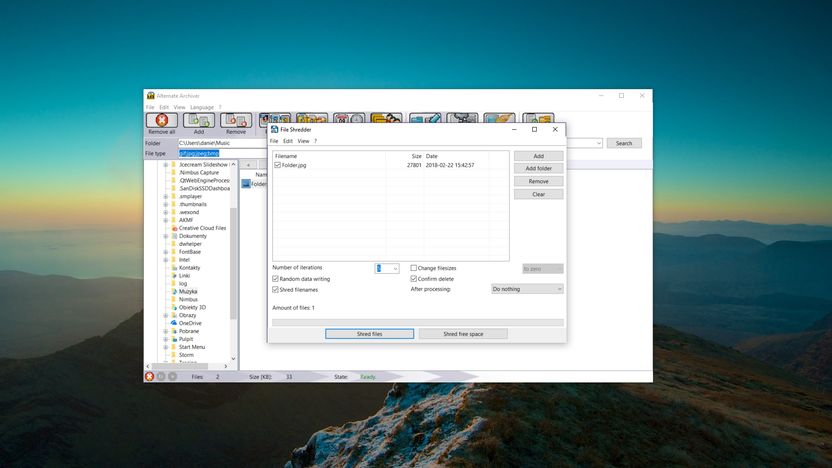Viewport: 832px width, 468px height.
Task: Click the Folder image file icon in archiver list
Action: tap(246, 184)
